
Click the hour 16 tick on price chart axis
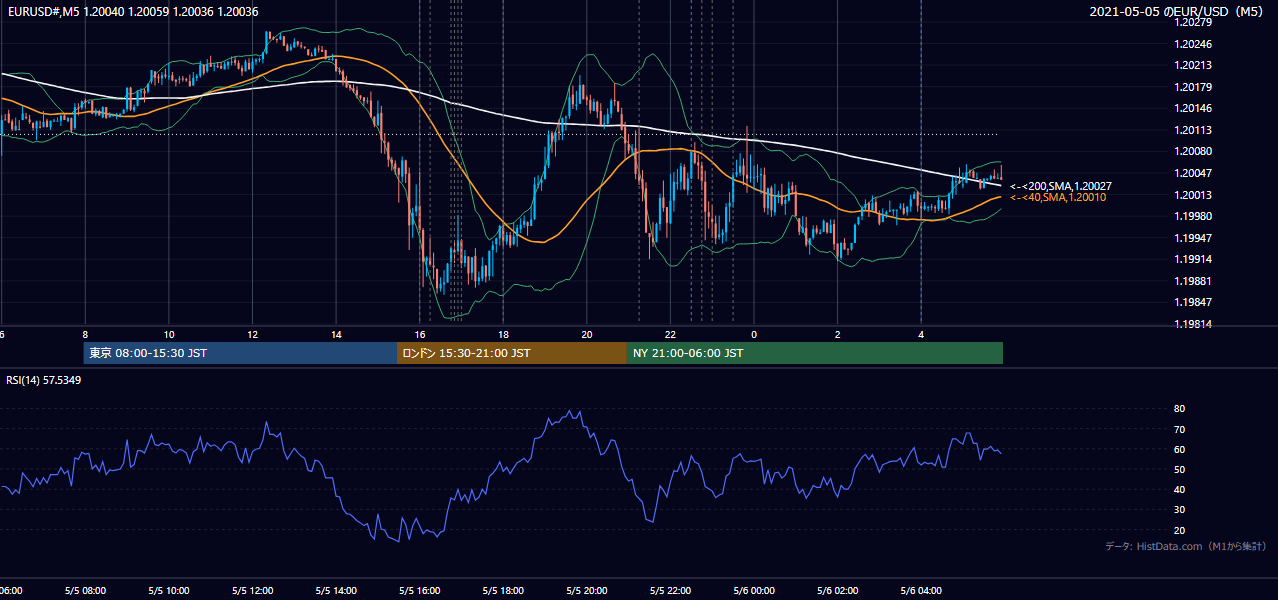point(420,334)
